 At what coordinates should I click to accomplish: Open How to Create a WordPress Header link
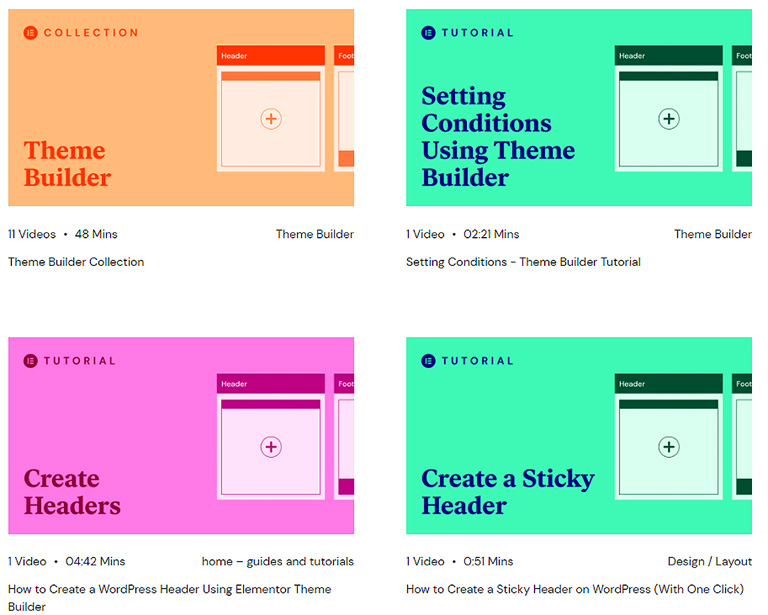[x=169, y=598]
